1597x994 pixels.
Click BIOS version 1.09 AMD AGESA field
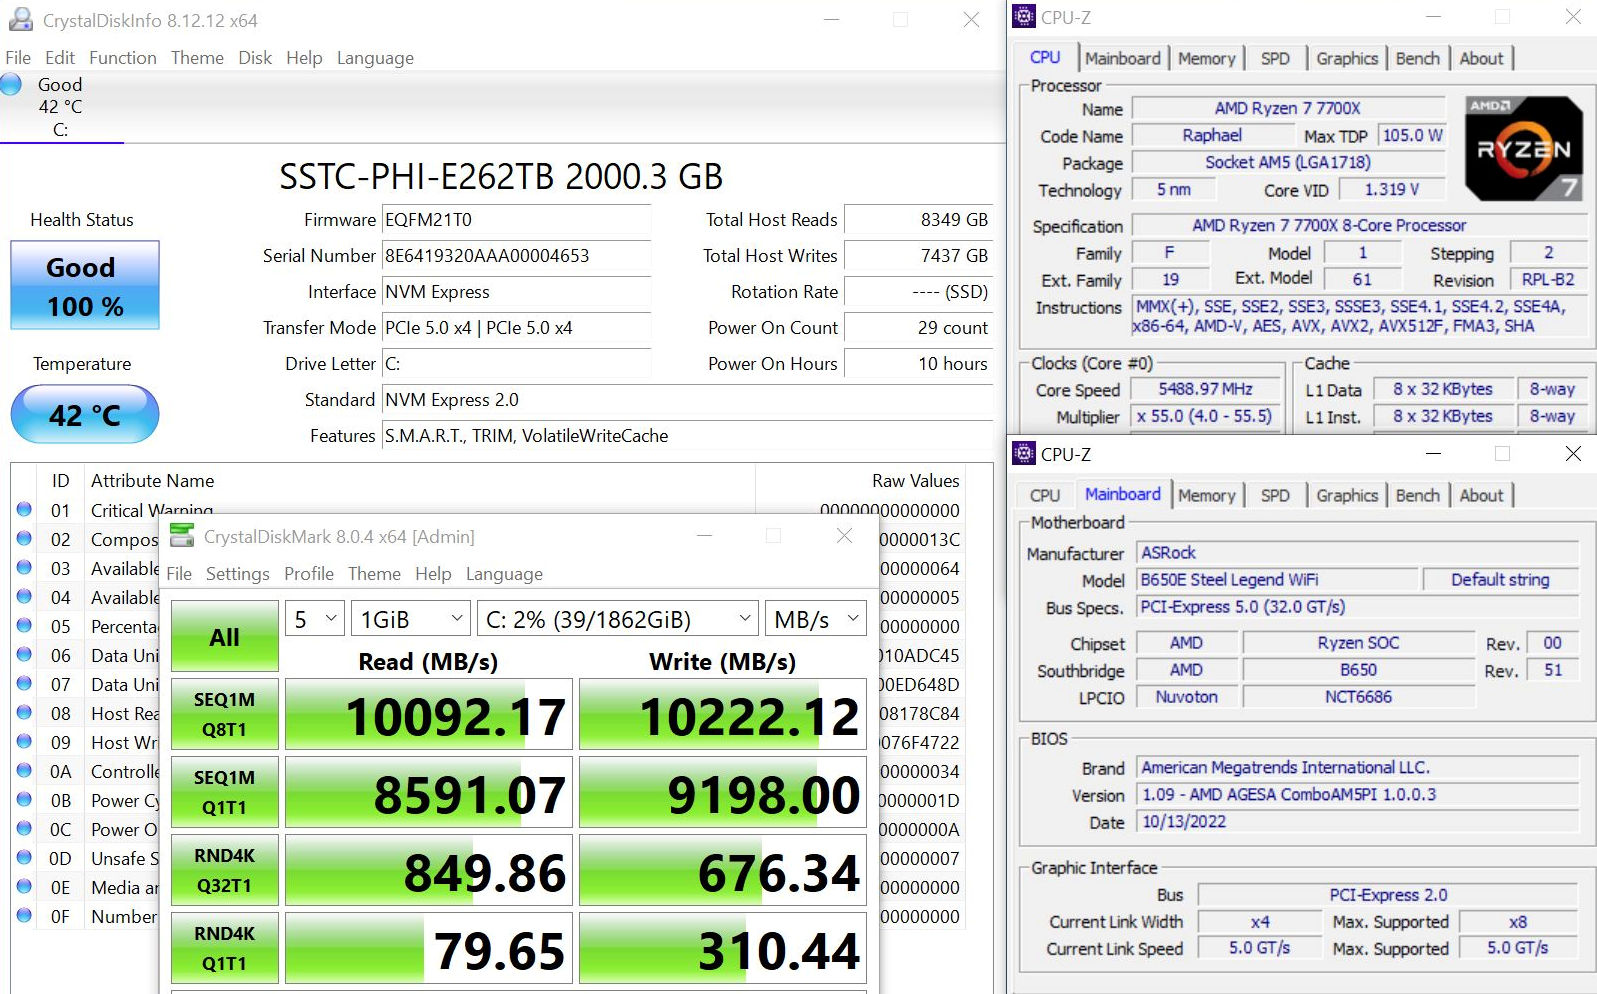(1358, 795)
